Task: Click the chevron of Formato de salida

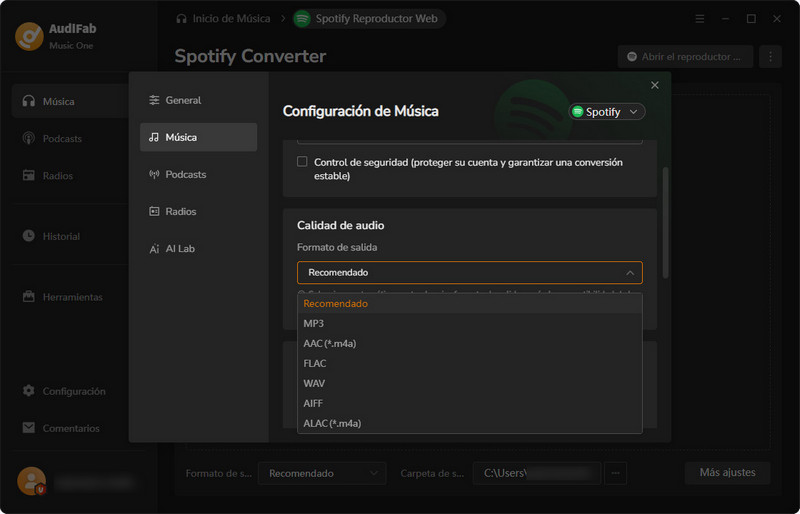Action: pyautogui.click(x=630, y=273)
